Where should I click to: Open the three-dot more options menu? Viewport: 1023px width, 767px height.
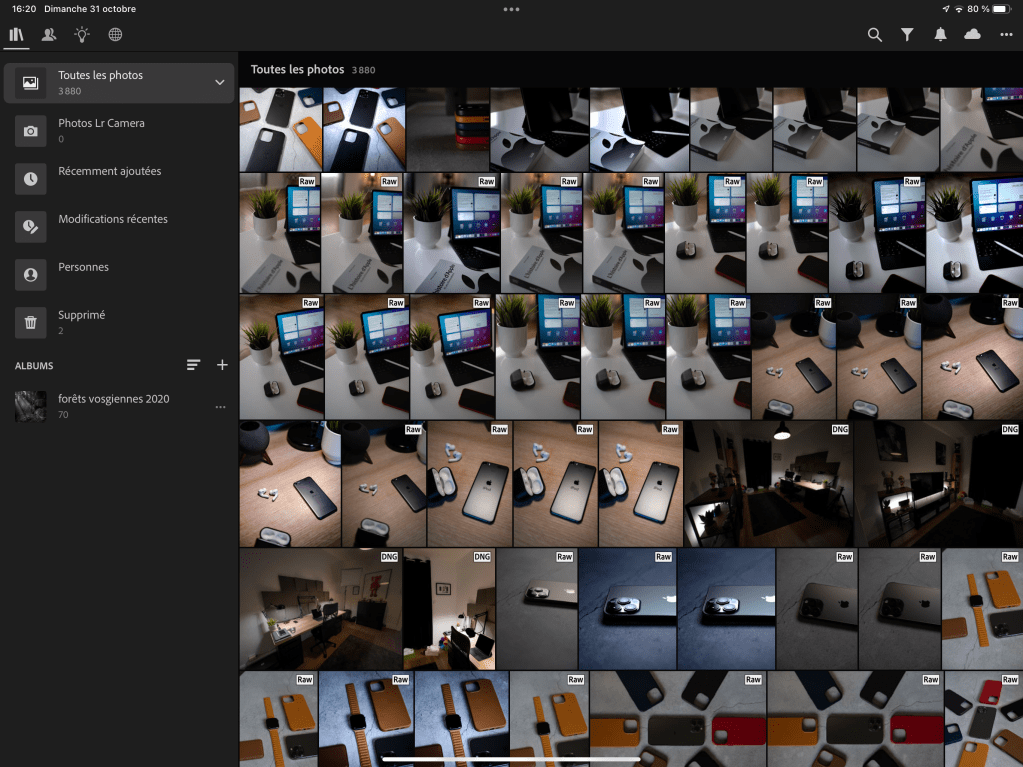pos(1006,35)
